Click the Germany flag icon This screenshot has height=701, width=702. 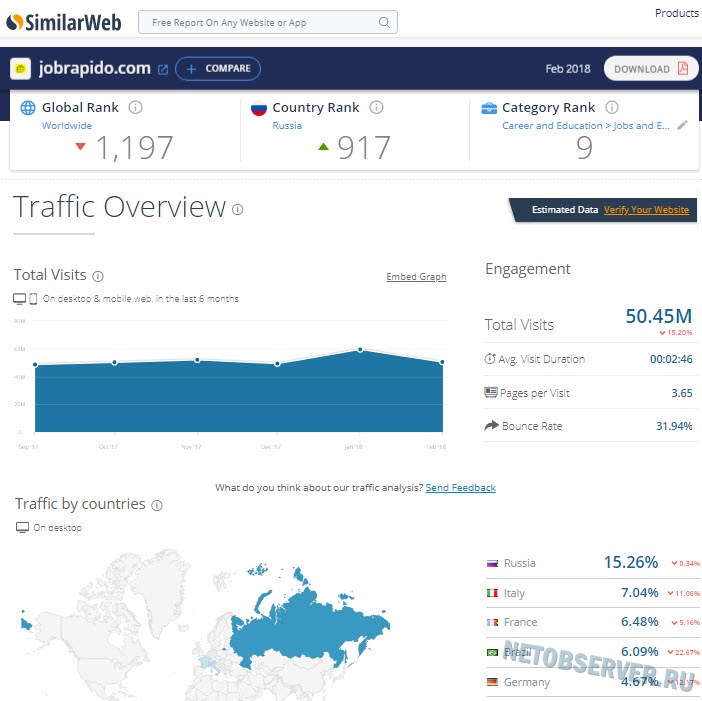(492, 682)
